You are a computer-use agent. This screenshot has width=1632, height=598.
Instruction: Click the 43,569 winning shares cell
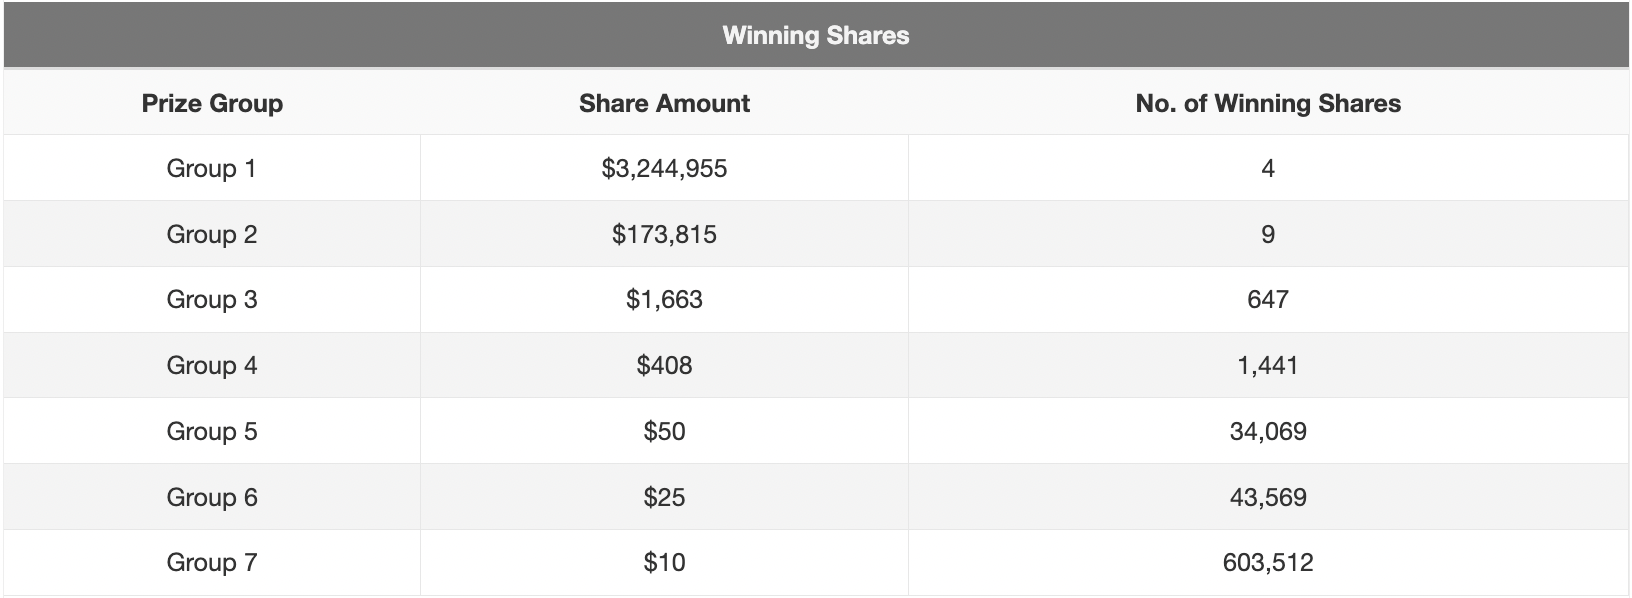point(1268,497)
